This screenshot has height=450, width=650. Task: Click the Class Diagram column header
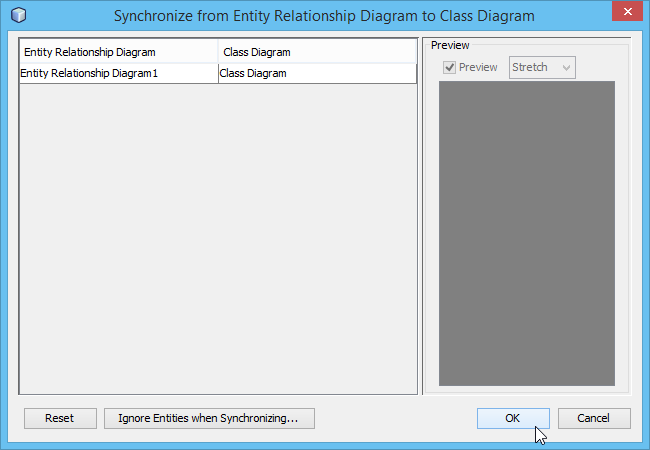point(317,52)
